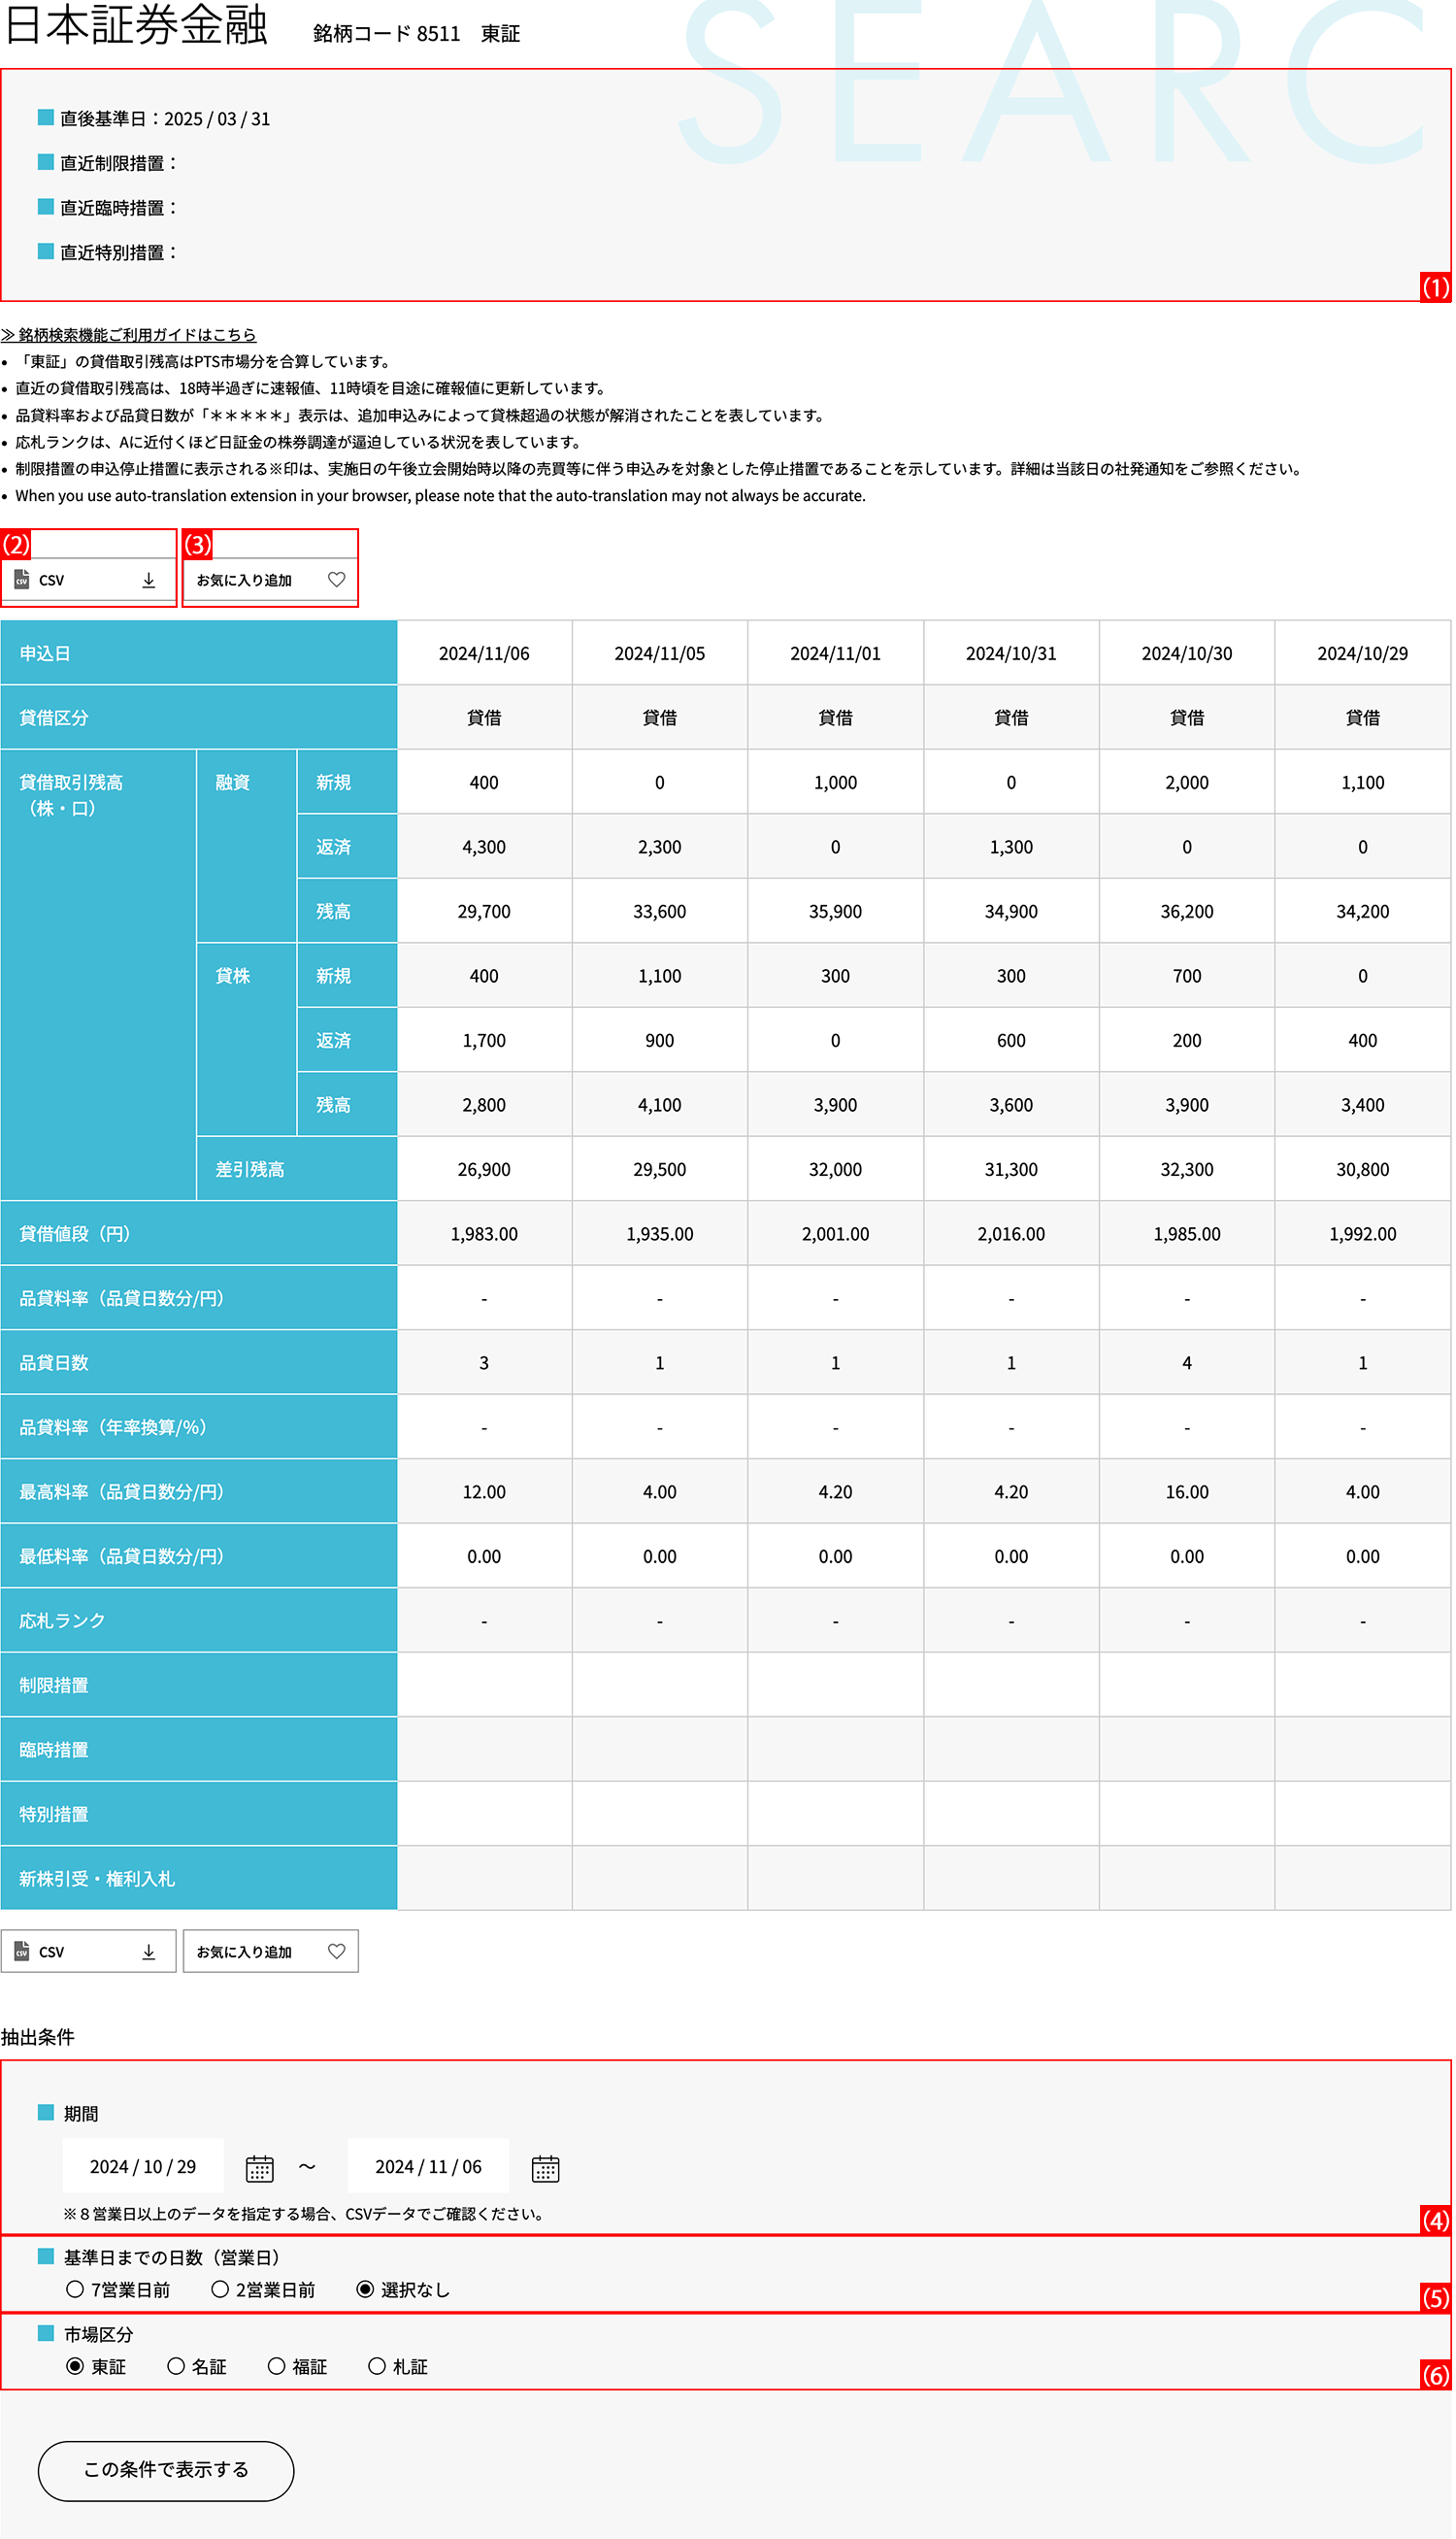Click the date column header 2024/11/01
The width and height of the screenshot is (1456, 2539).
[x=836, y=653]
